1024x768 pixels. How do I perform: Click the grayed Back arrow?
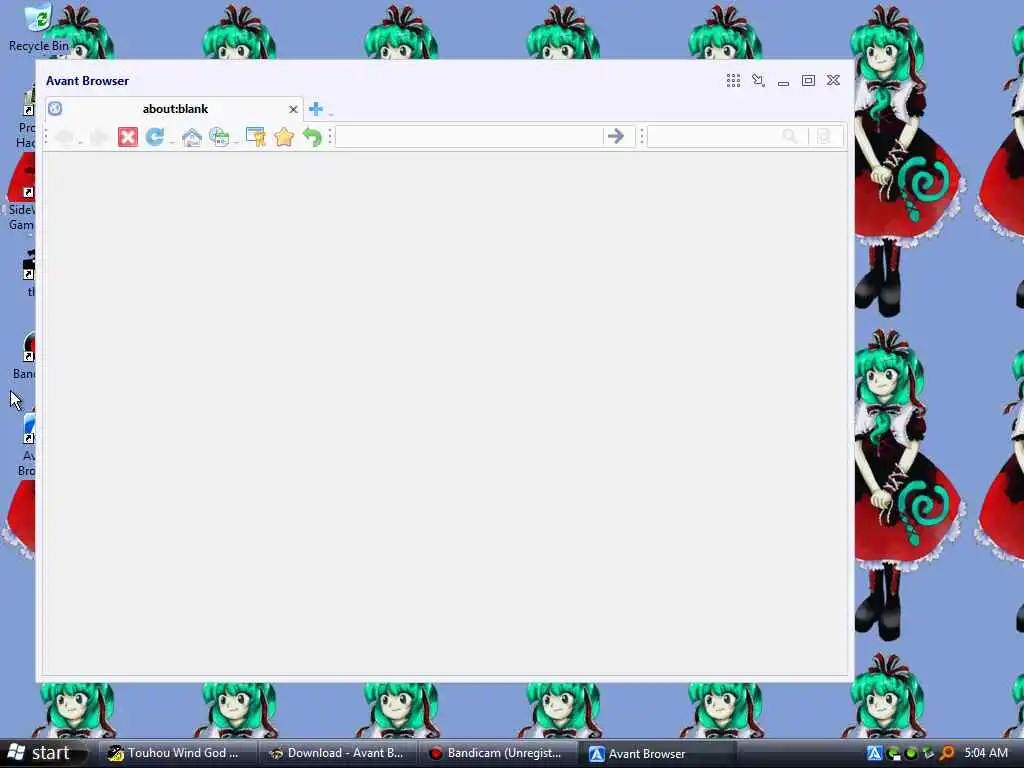click(x=65, y=137)
